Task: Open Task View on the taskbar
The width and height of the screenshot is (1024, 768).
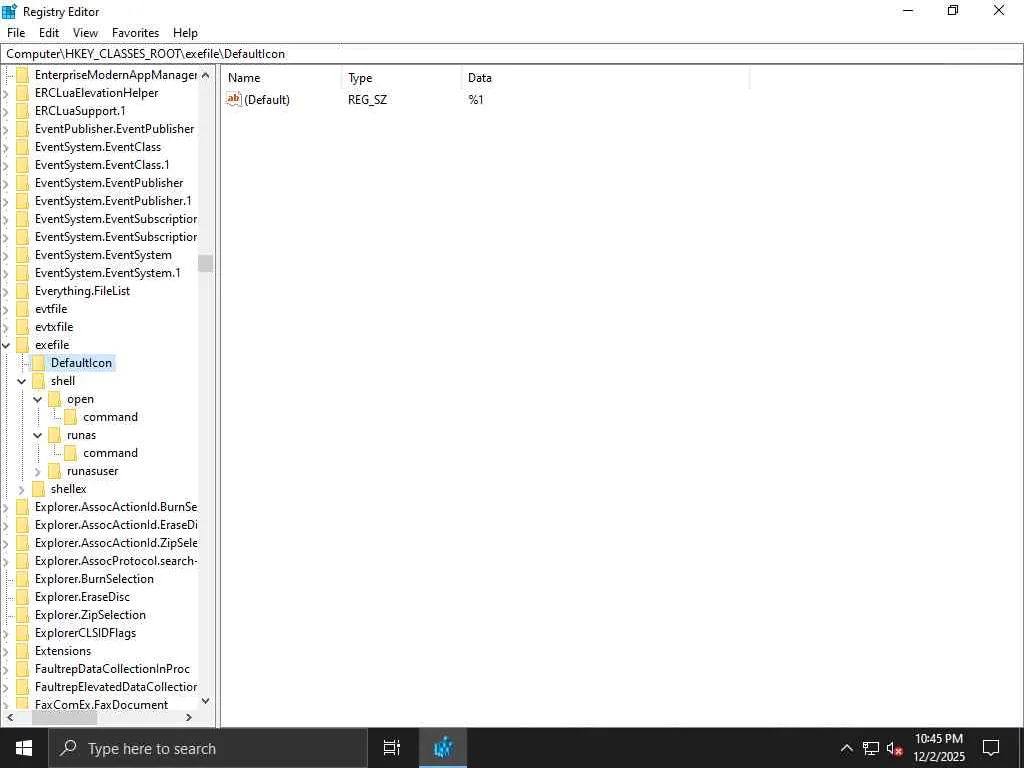Action: tap(392, 748)
